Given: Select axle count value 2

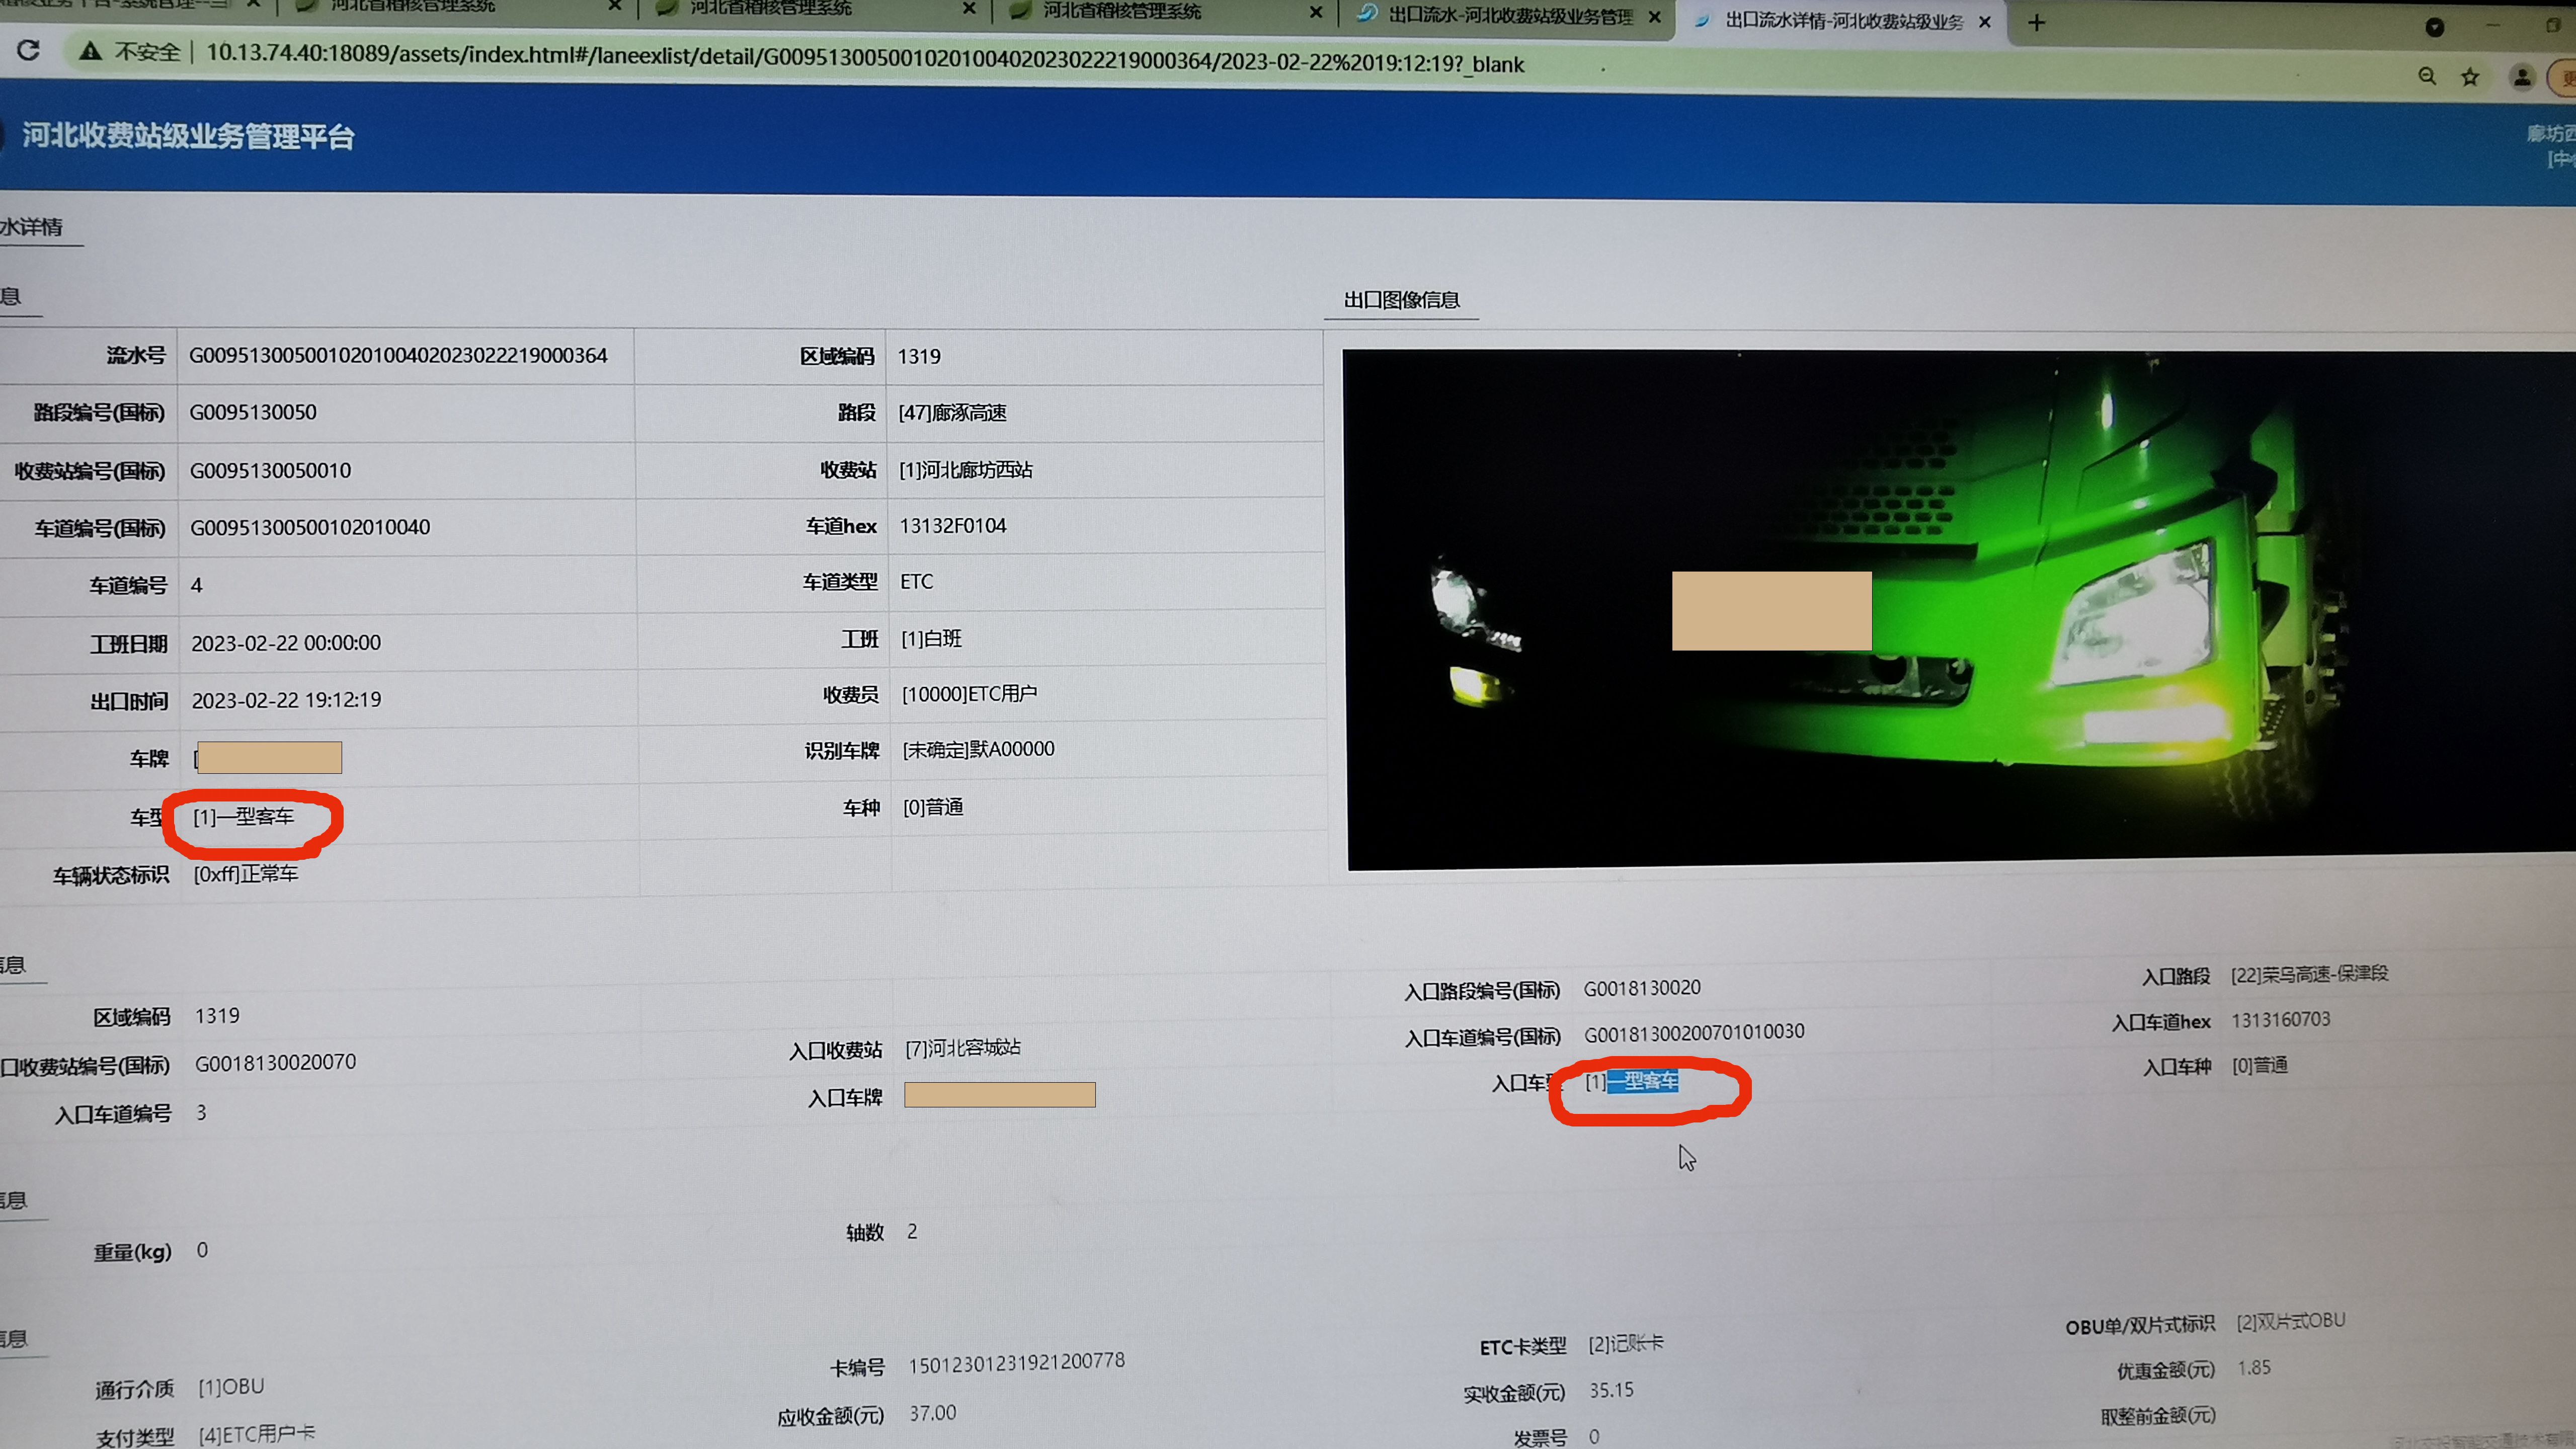Looking at the screenshot, I should point(912,1231).
